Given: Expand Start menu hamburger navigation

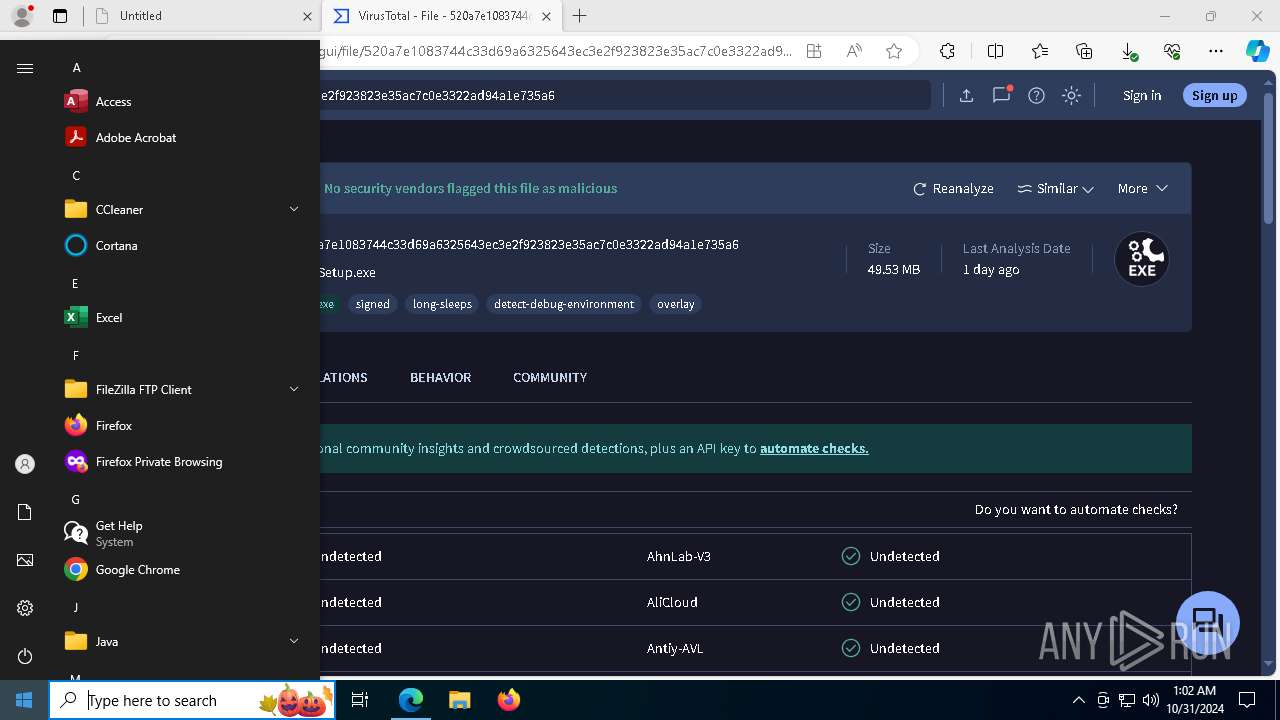Looking at the screenshot, I should (x=25, y=68).
